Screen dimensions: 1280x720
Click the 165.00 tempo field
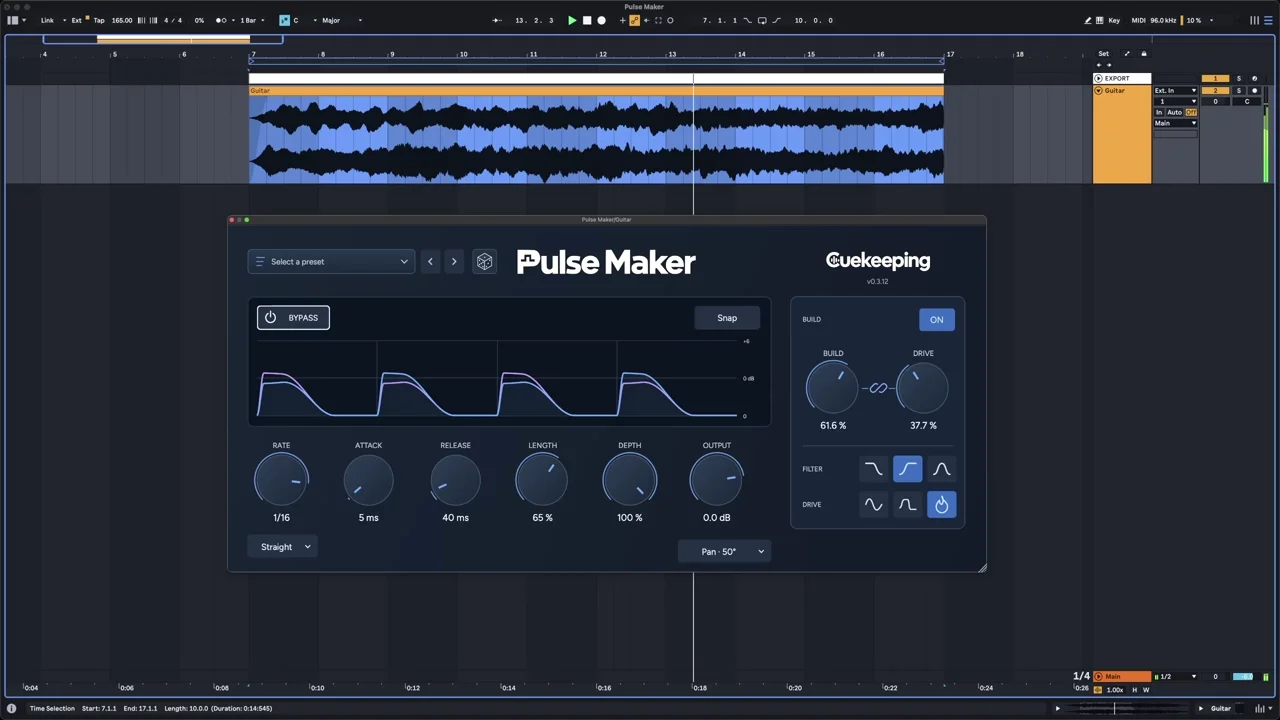pos(121,20)
